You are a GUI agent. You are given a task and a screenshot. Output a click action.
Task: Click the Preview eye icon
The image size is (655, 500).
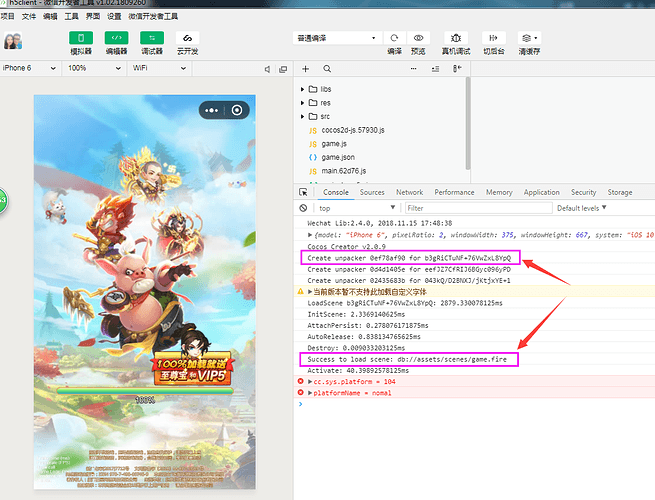tap(418, 38)
